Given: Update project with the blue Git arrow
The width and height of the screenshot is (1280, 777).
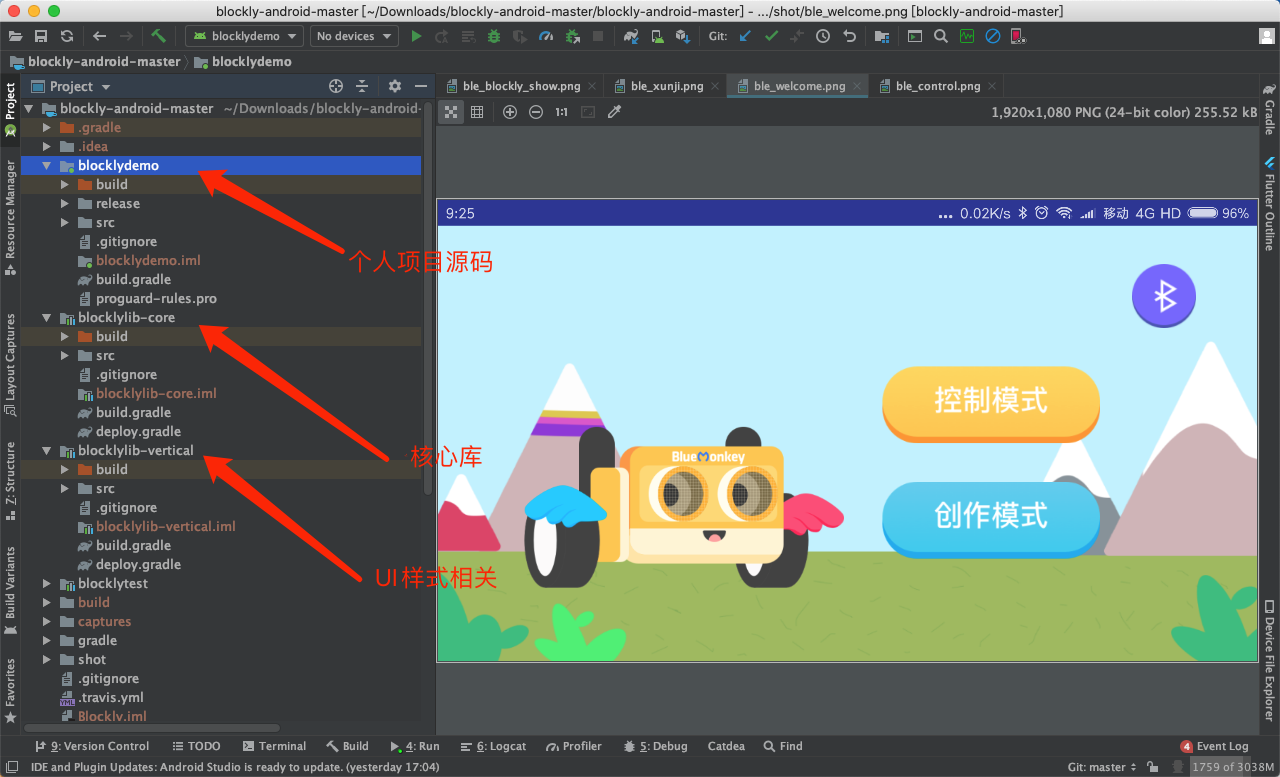Looking at the screenshot, I should coord(745,36).
